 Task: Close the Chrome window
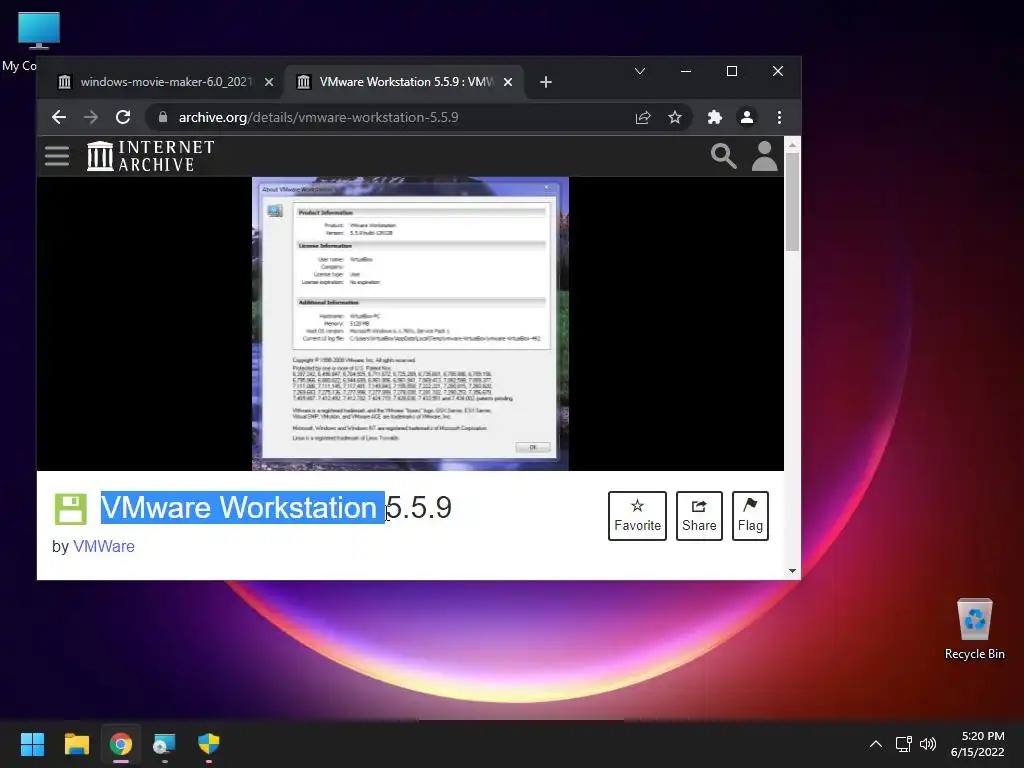pyautogui.click(x=778, y=71)
